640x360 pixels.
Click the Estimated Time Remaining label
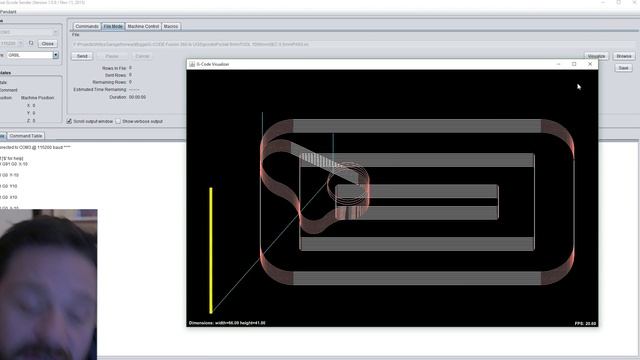pyautogui.click(x=100, y=89)
